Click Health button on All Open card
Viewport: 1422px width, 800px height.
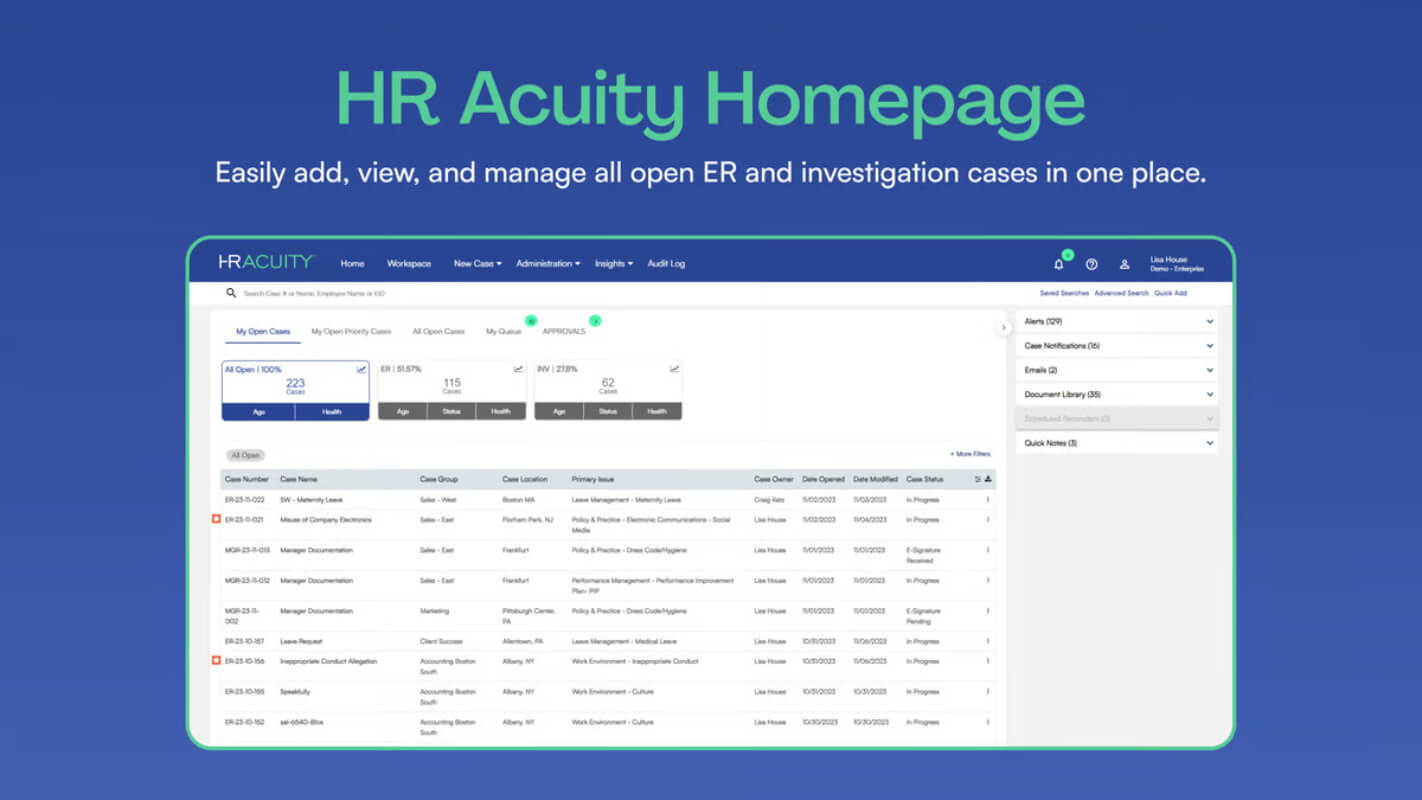332,411
